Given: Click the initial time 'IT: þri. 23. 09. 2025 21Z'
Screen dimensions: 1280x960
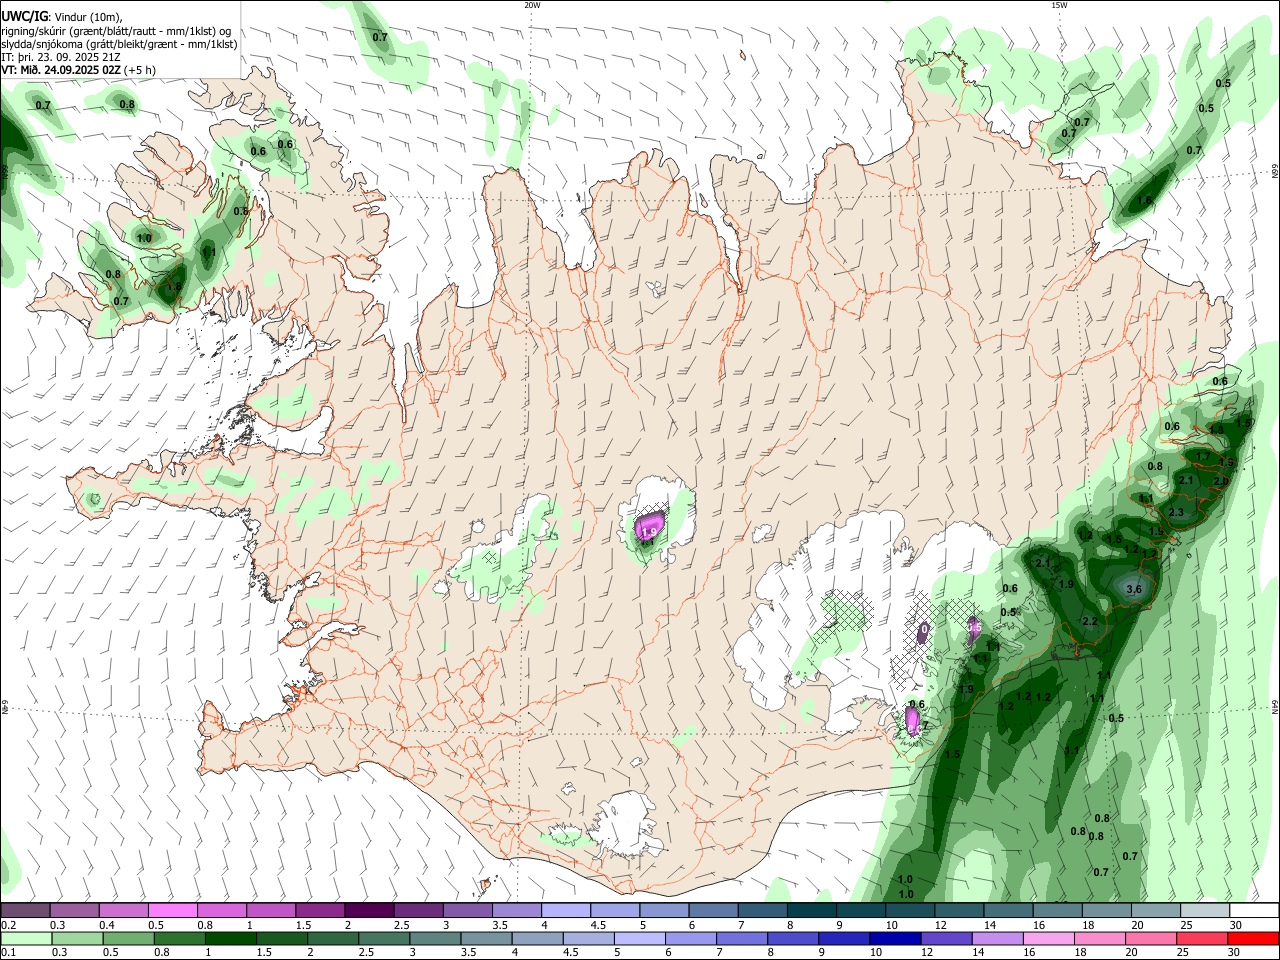Looking at the screenshot, I should (61, 57).
